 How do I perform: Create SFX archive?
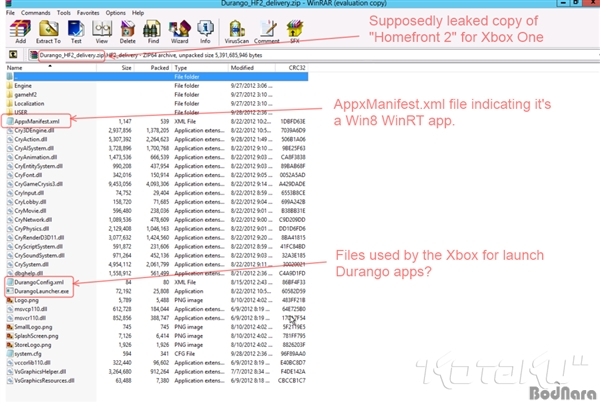(x=295, y=32)
